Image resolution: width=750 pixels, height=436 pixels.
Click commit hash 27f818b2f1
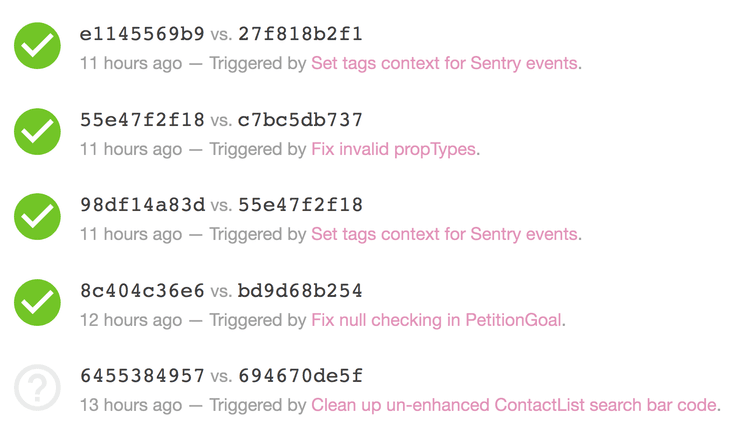(300, 35)
